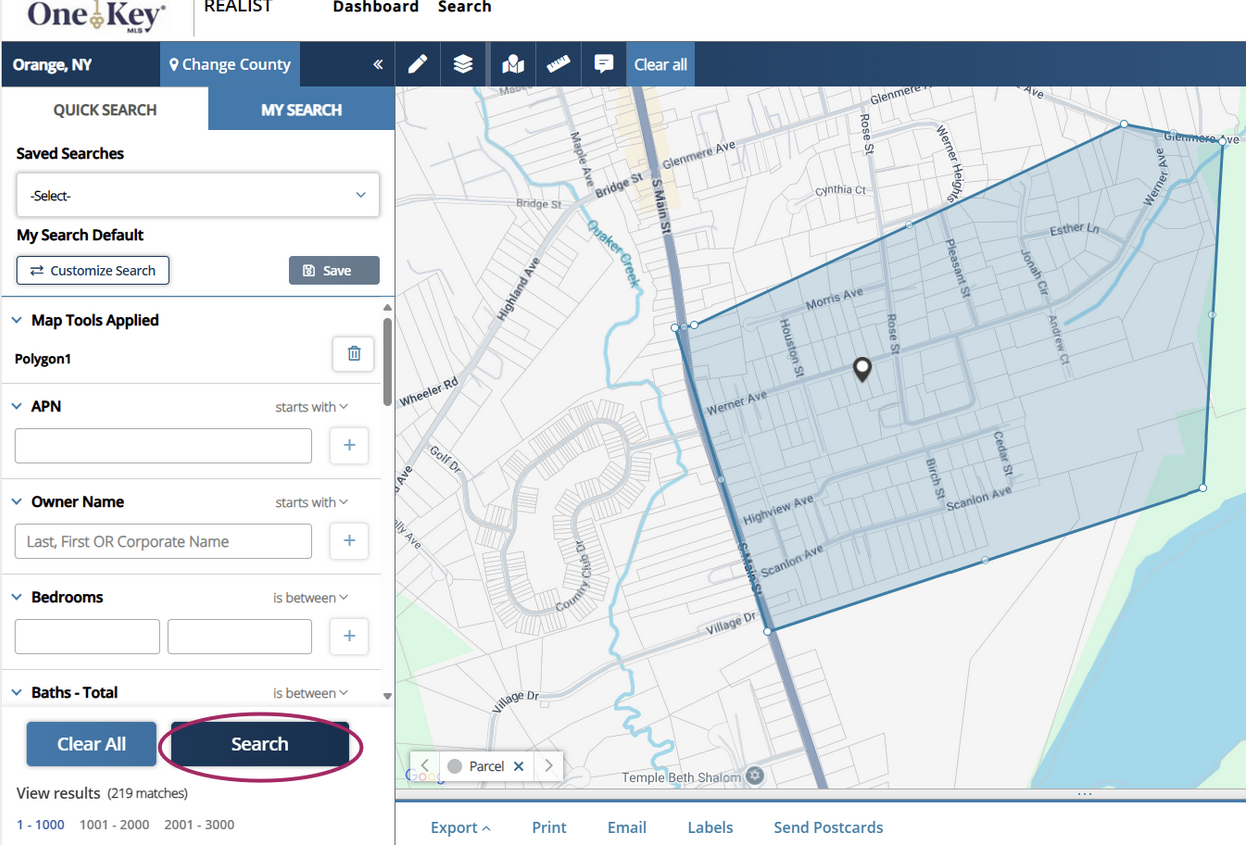
Task: Go to next map layer chip
Action: 549,766
